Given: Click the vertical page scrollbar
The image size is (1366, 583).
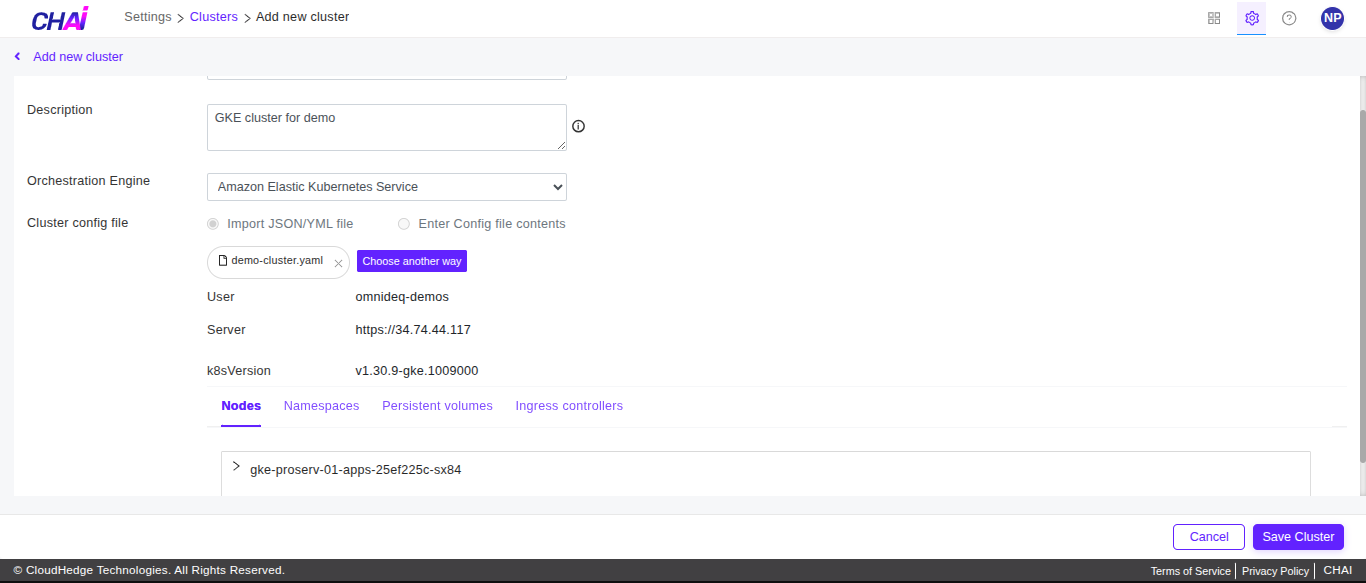Looking at the screenshot, I should pos(1361,270).
